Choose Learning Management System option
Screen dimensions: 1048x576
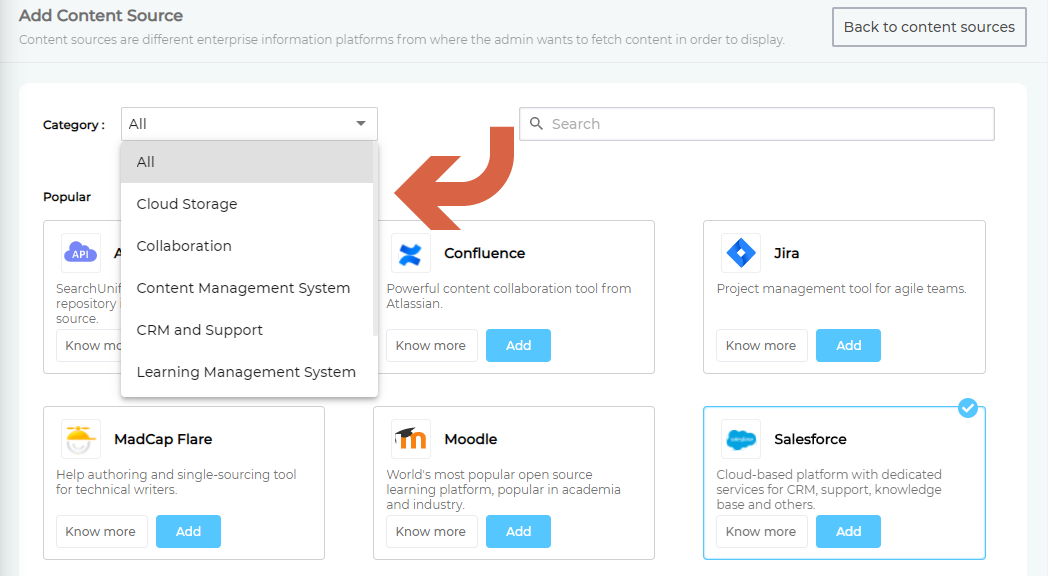coord(246,372)
